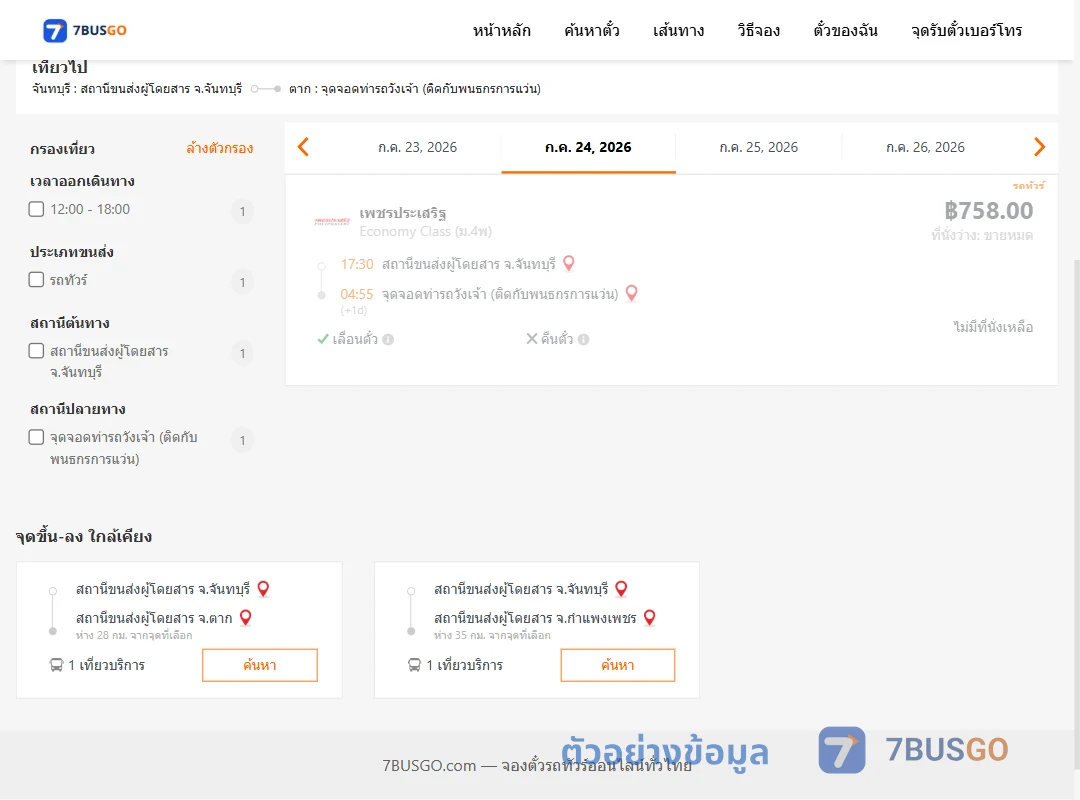
Task: Click the เพชรประเสริฐ operator logo
Action: 332,221
